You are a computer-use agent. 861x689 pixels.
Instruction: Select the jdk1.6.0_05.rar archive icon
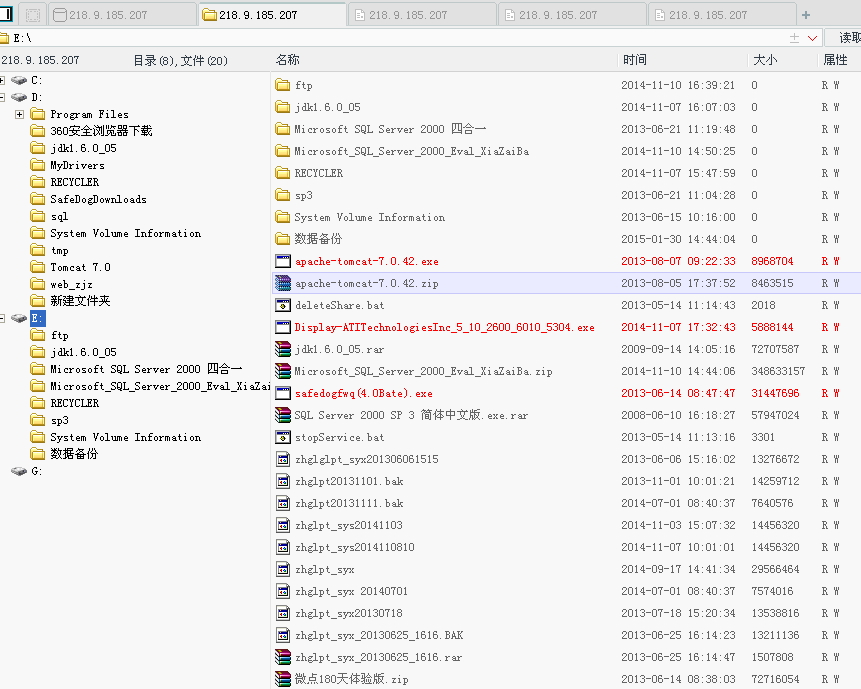coord(283,349)
